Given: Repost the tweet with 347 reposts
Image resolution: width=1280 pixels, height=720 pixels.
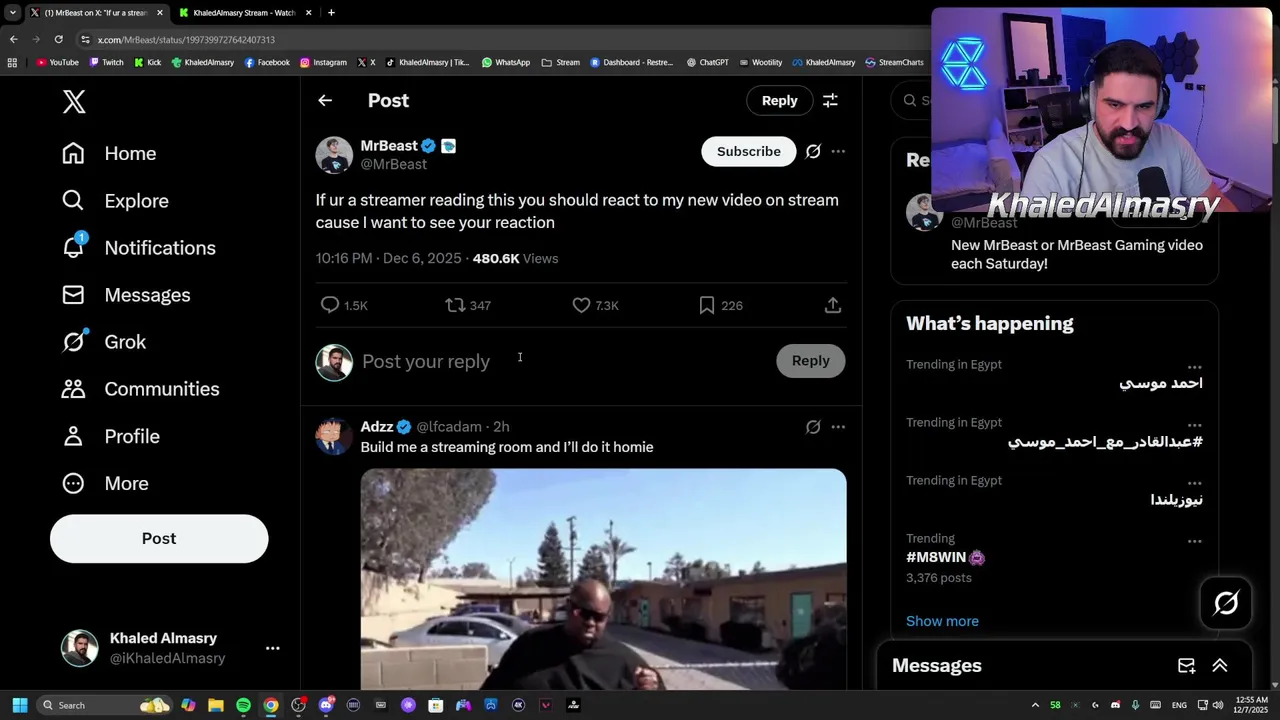Looking at the screenshot, I should (x=455, y=305).
